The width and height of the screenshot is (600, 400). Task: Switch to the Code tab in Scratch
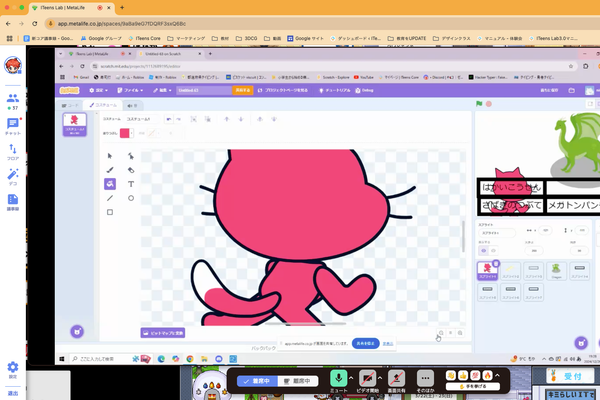[70, 105]
